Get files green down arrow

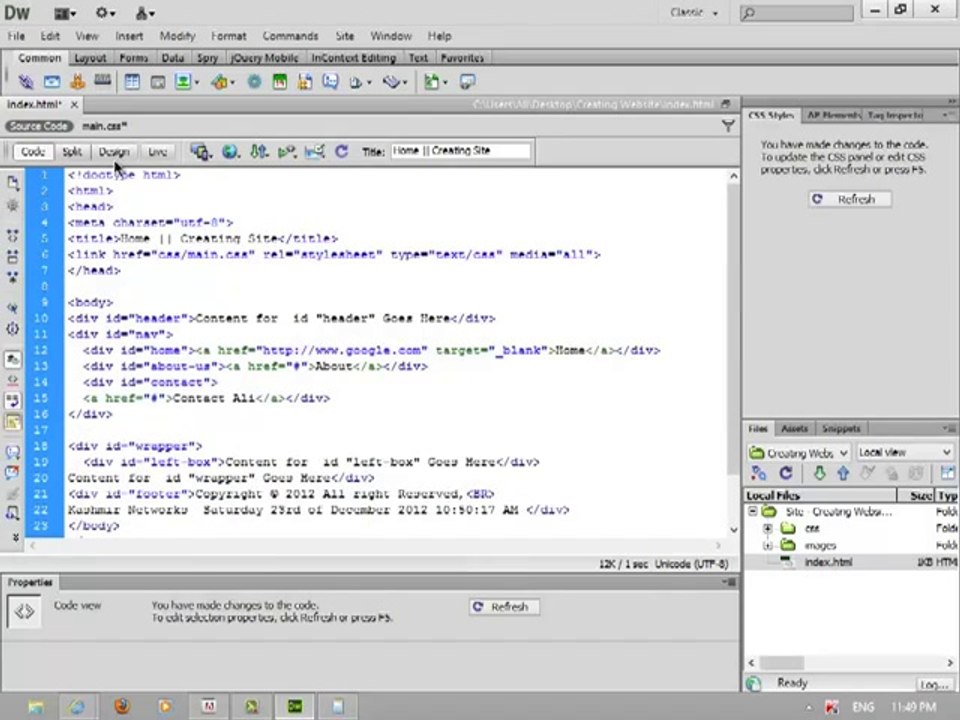[x=819, y=473]
